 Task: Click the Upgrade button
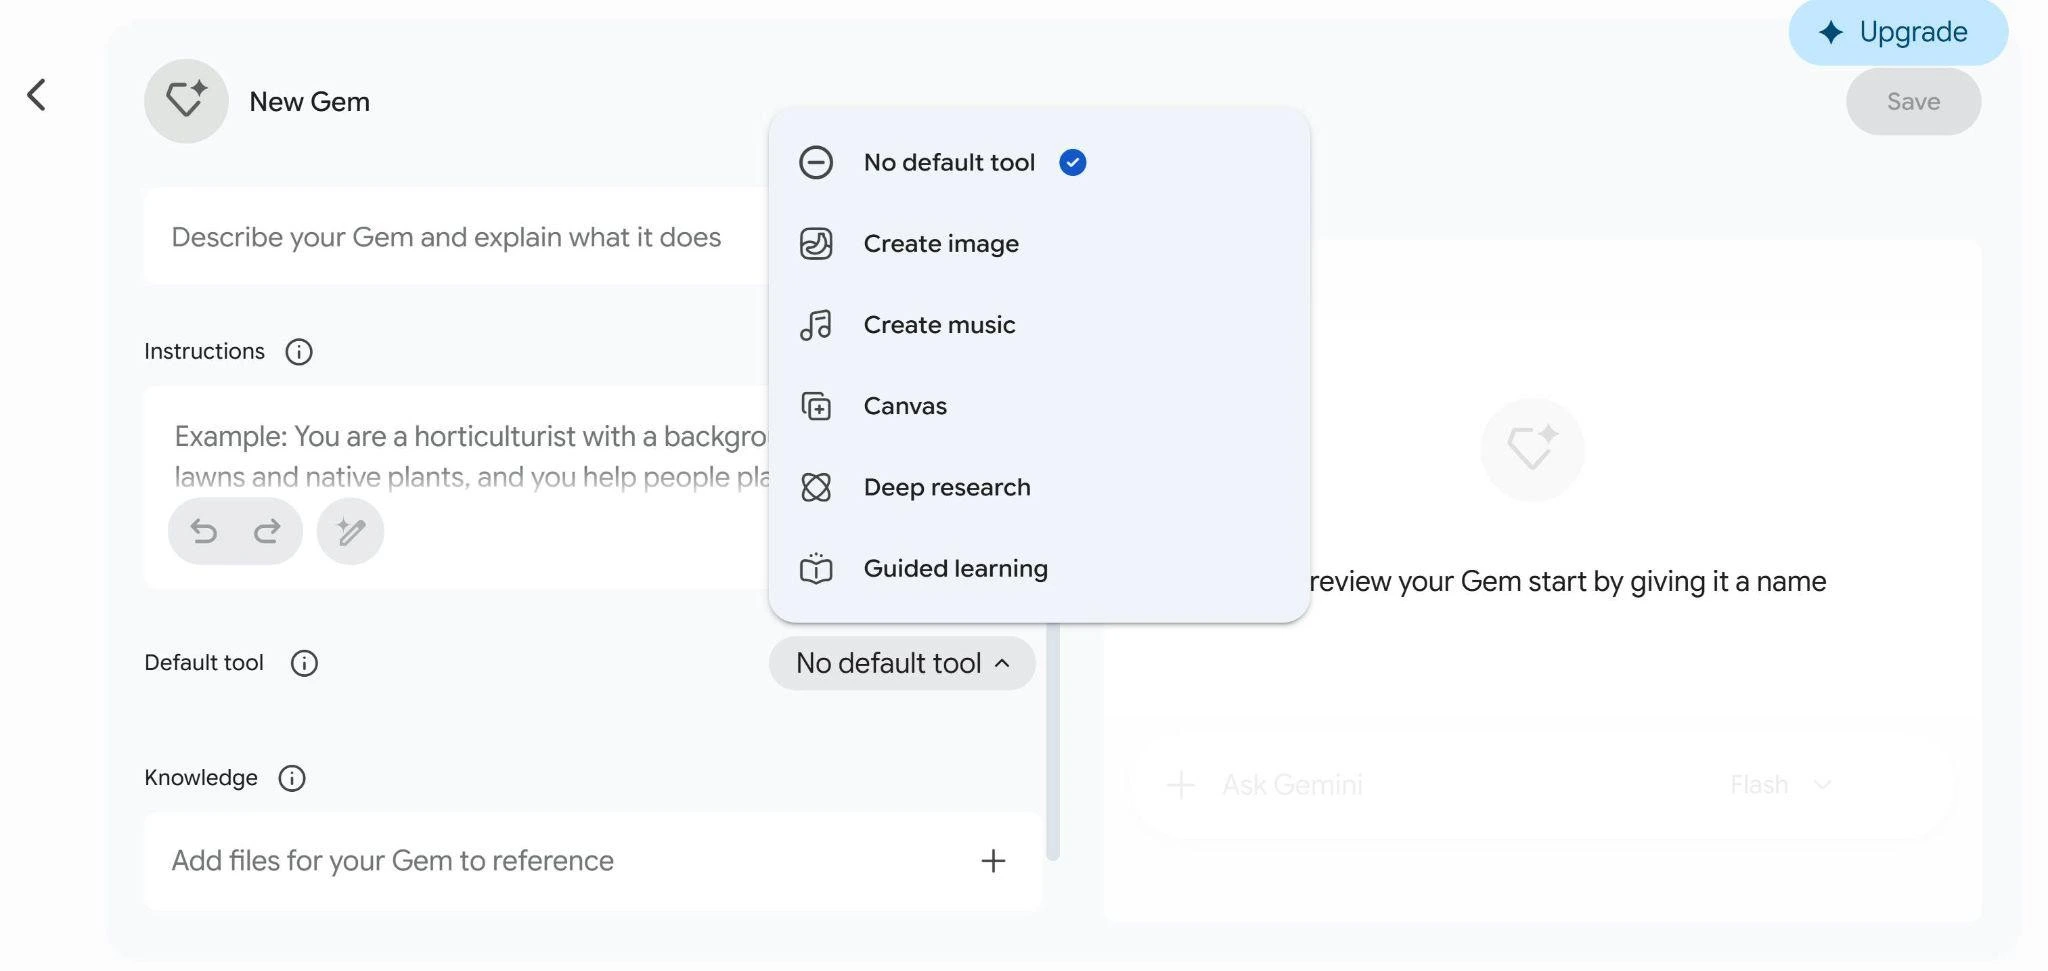(x=1898, y=32)
